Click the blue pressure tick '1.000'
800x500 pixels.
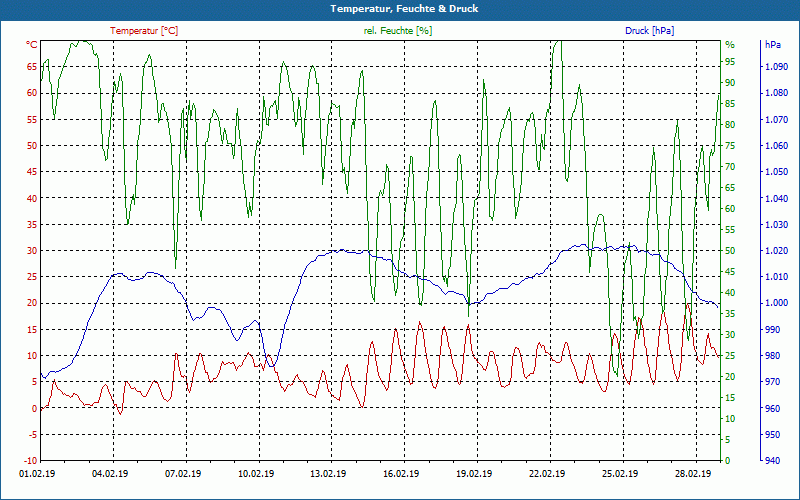(776, 303)
